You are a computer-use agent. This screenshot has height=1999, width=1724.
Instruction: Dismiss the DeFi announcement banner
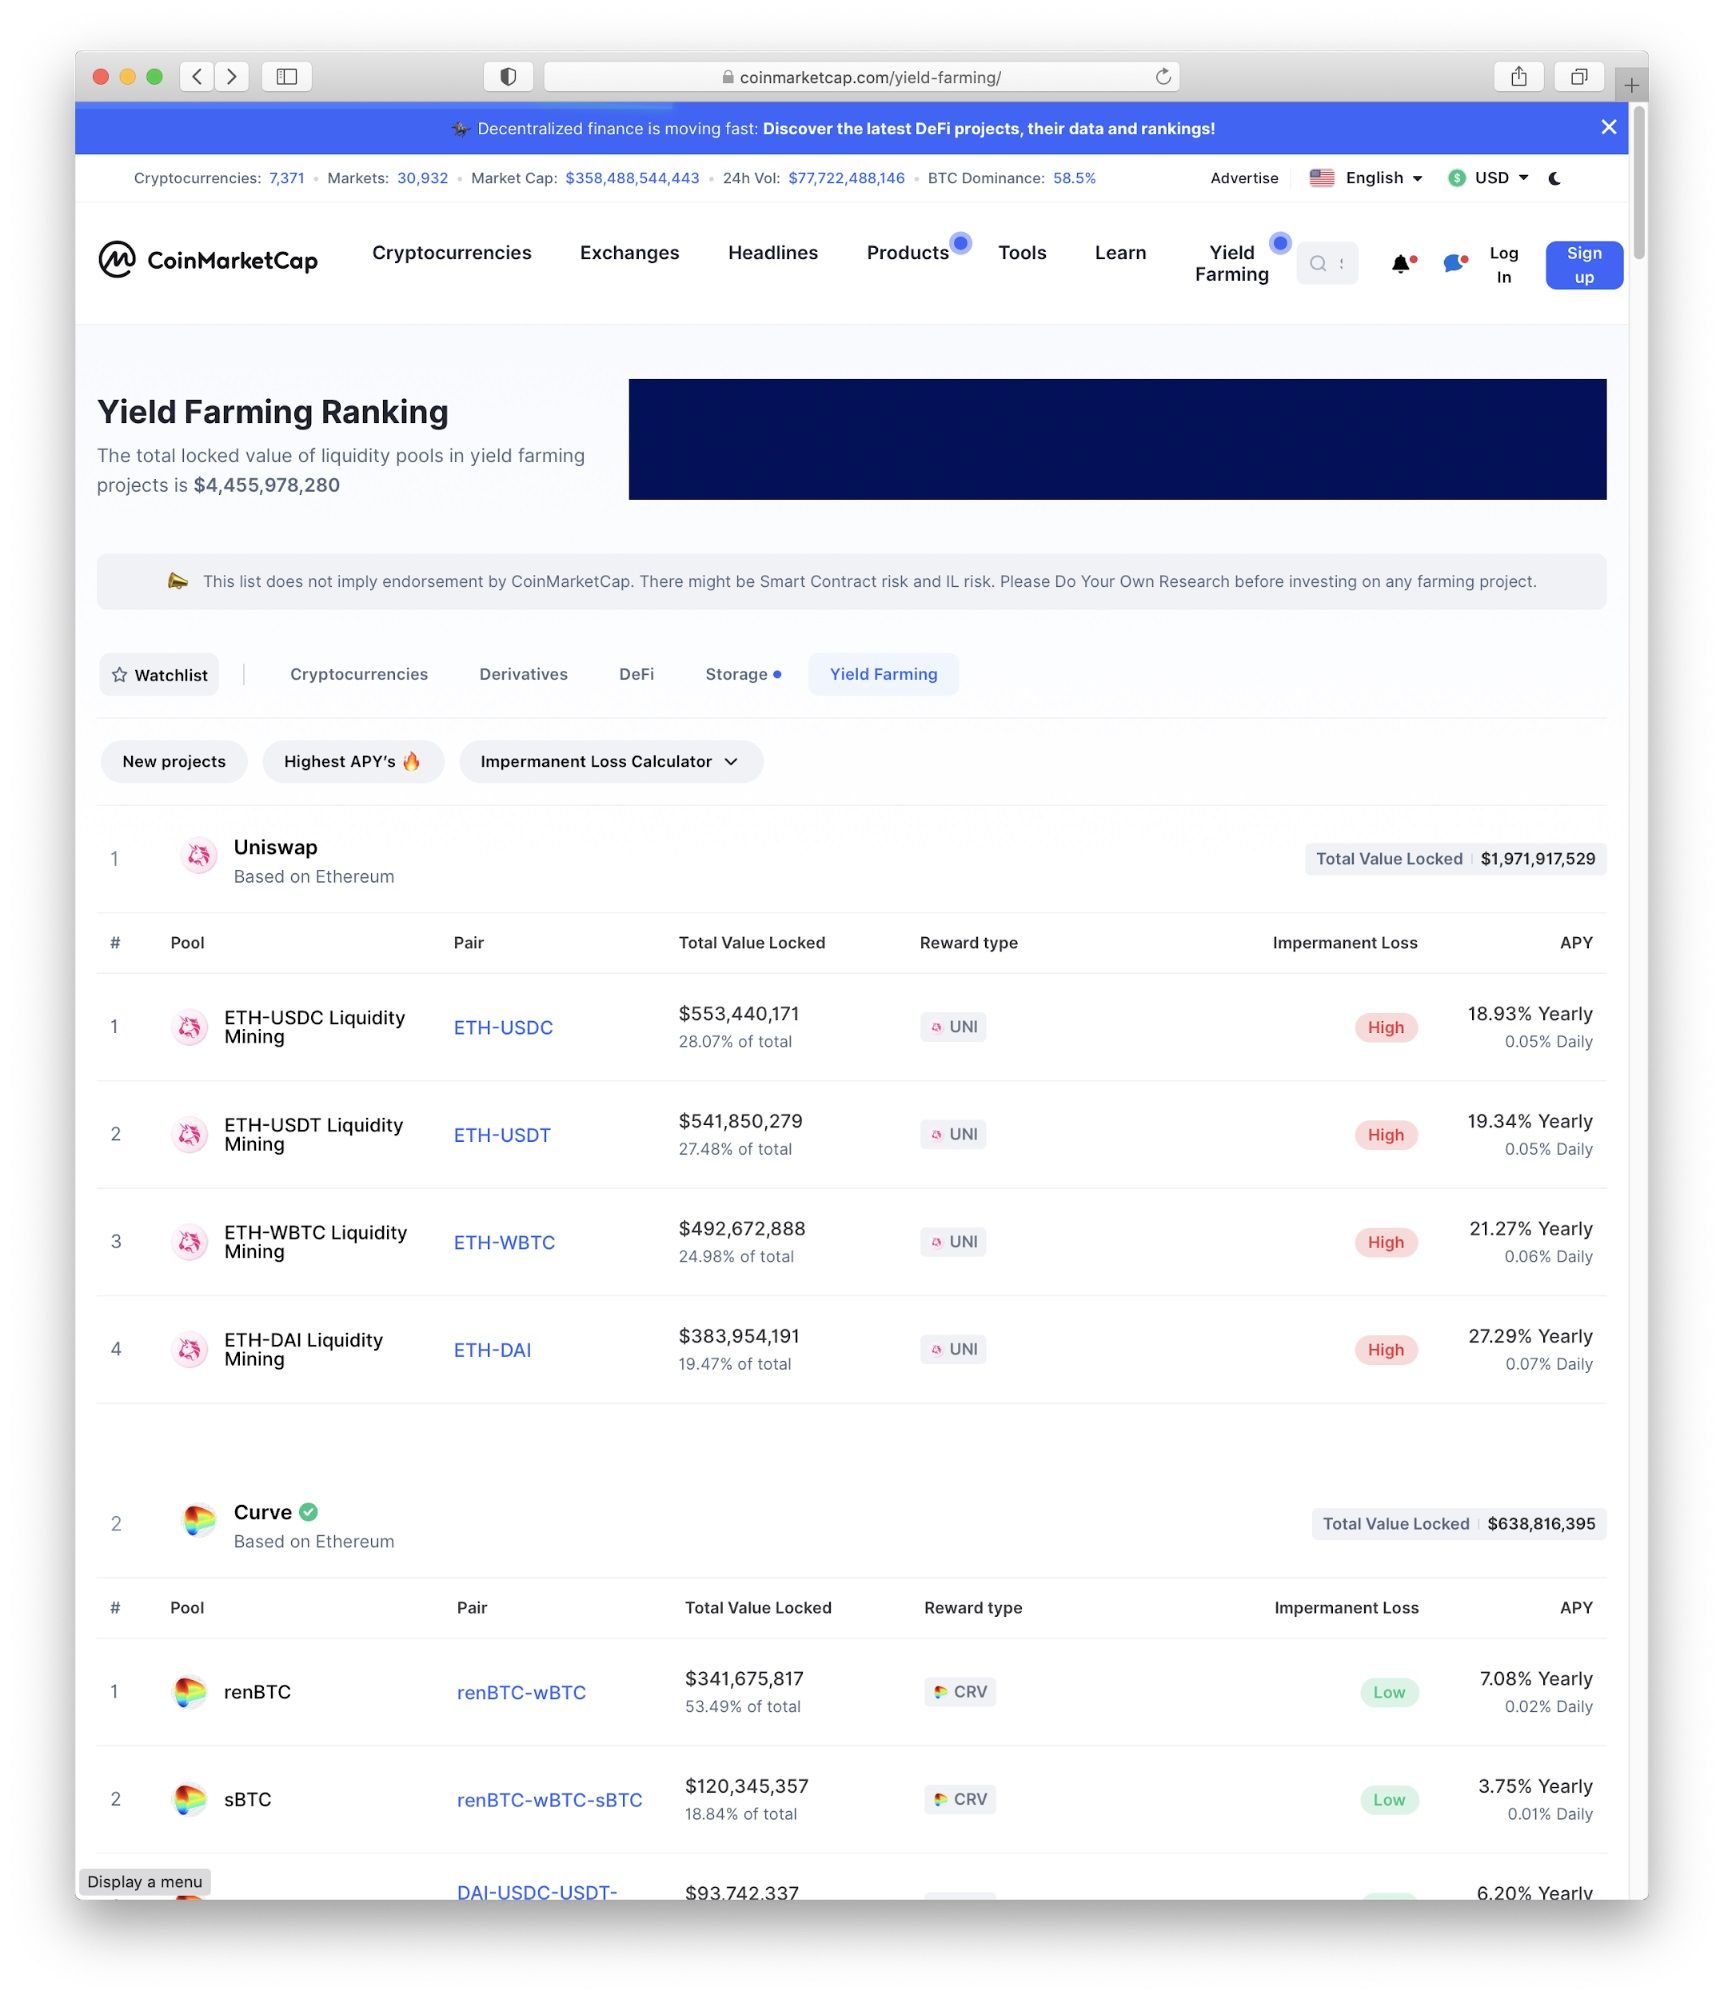pos(1609,127)
